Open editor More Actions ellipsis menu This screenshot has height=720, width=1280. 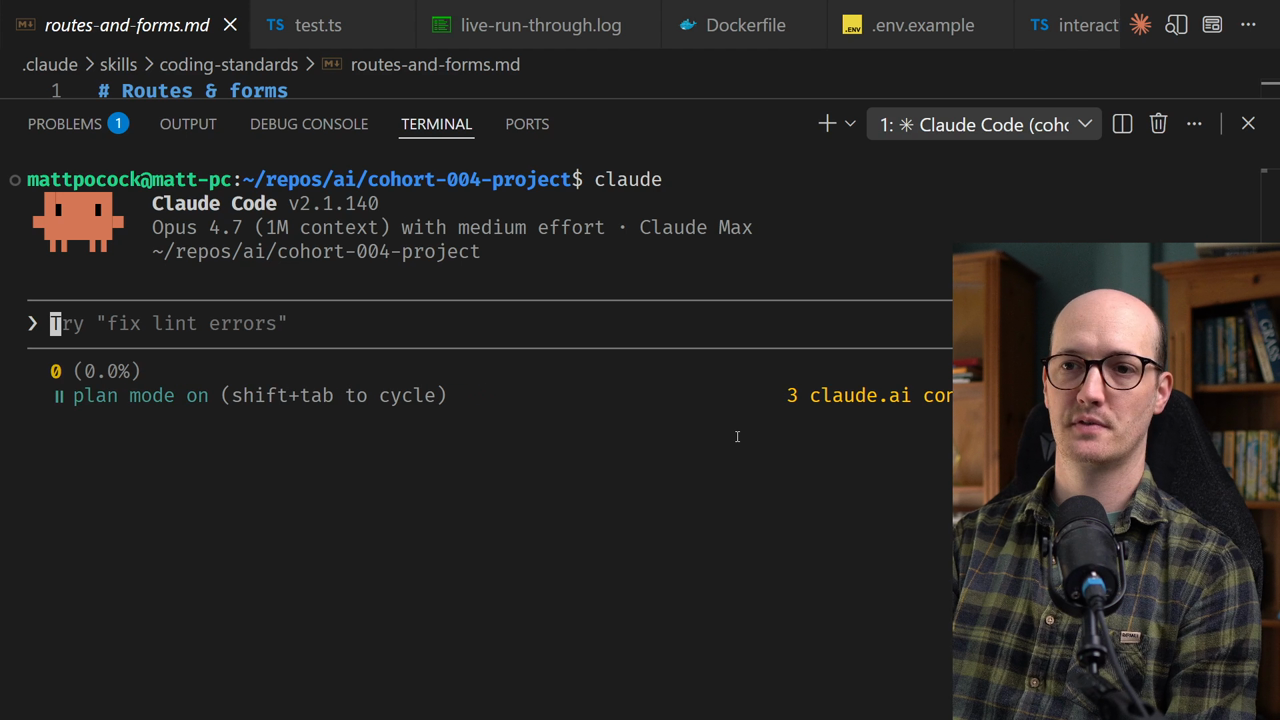tap(1248, 25)
